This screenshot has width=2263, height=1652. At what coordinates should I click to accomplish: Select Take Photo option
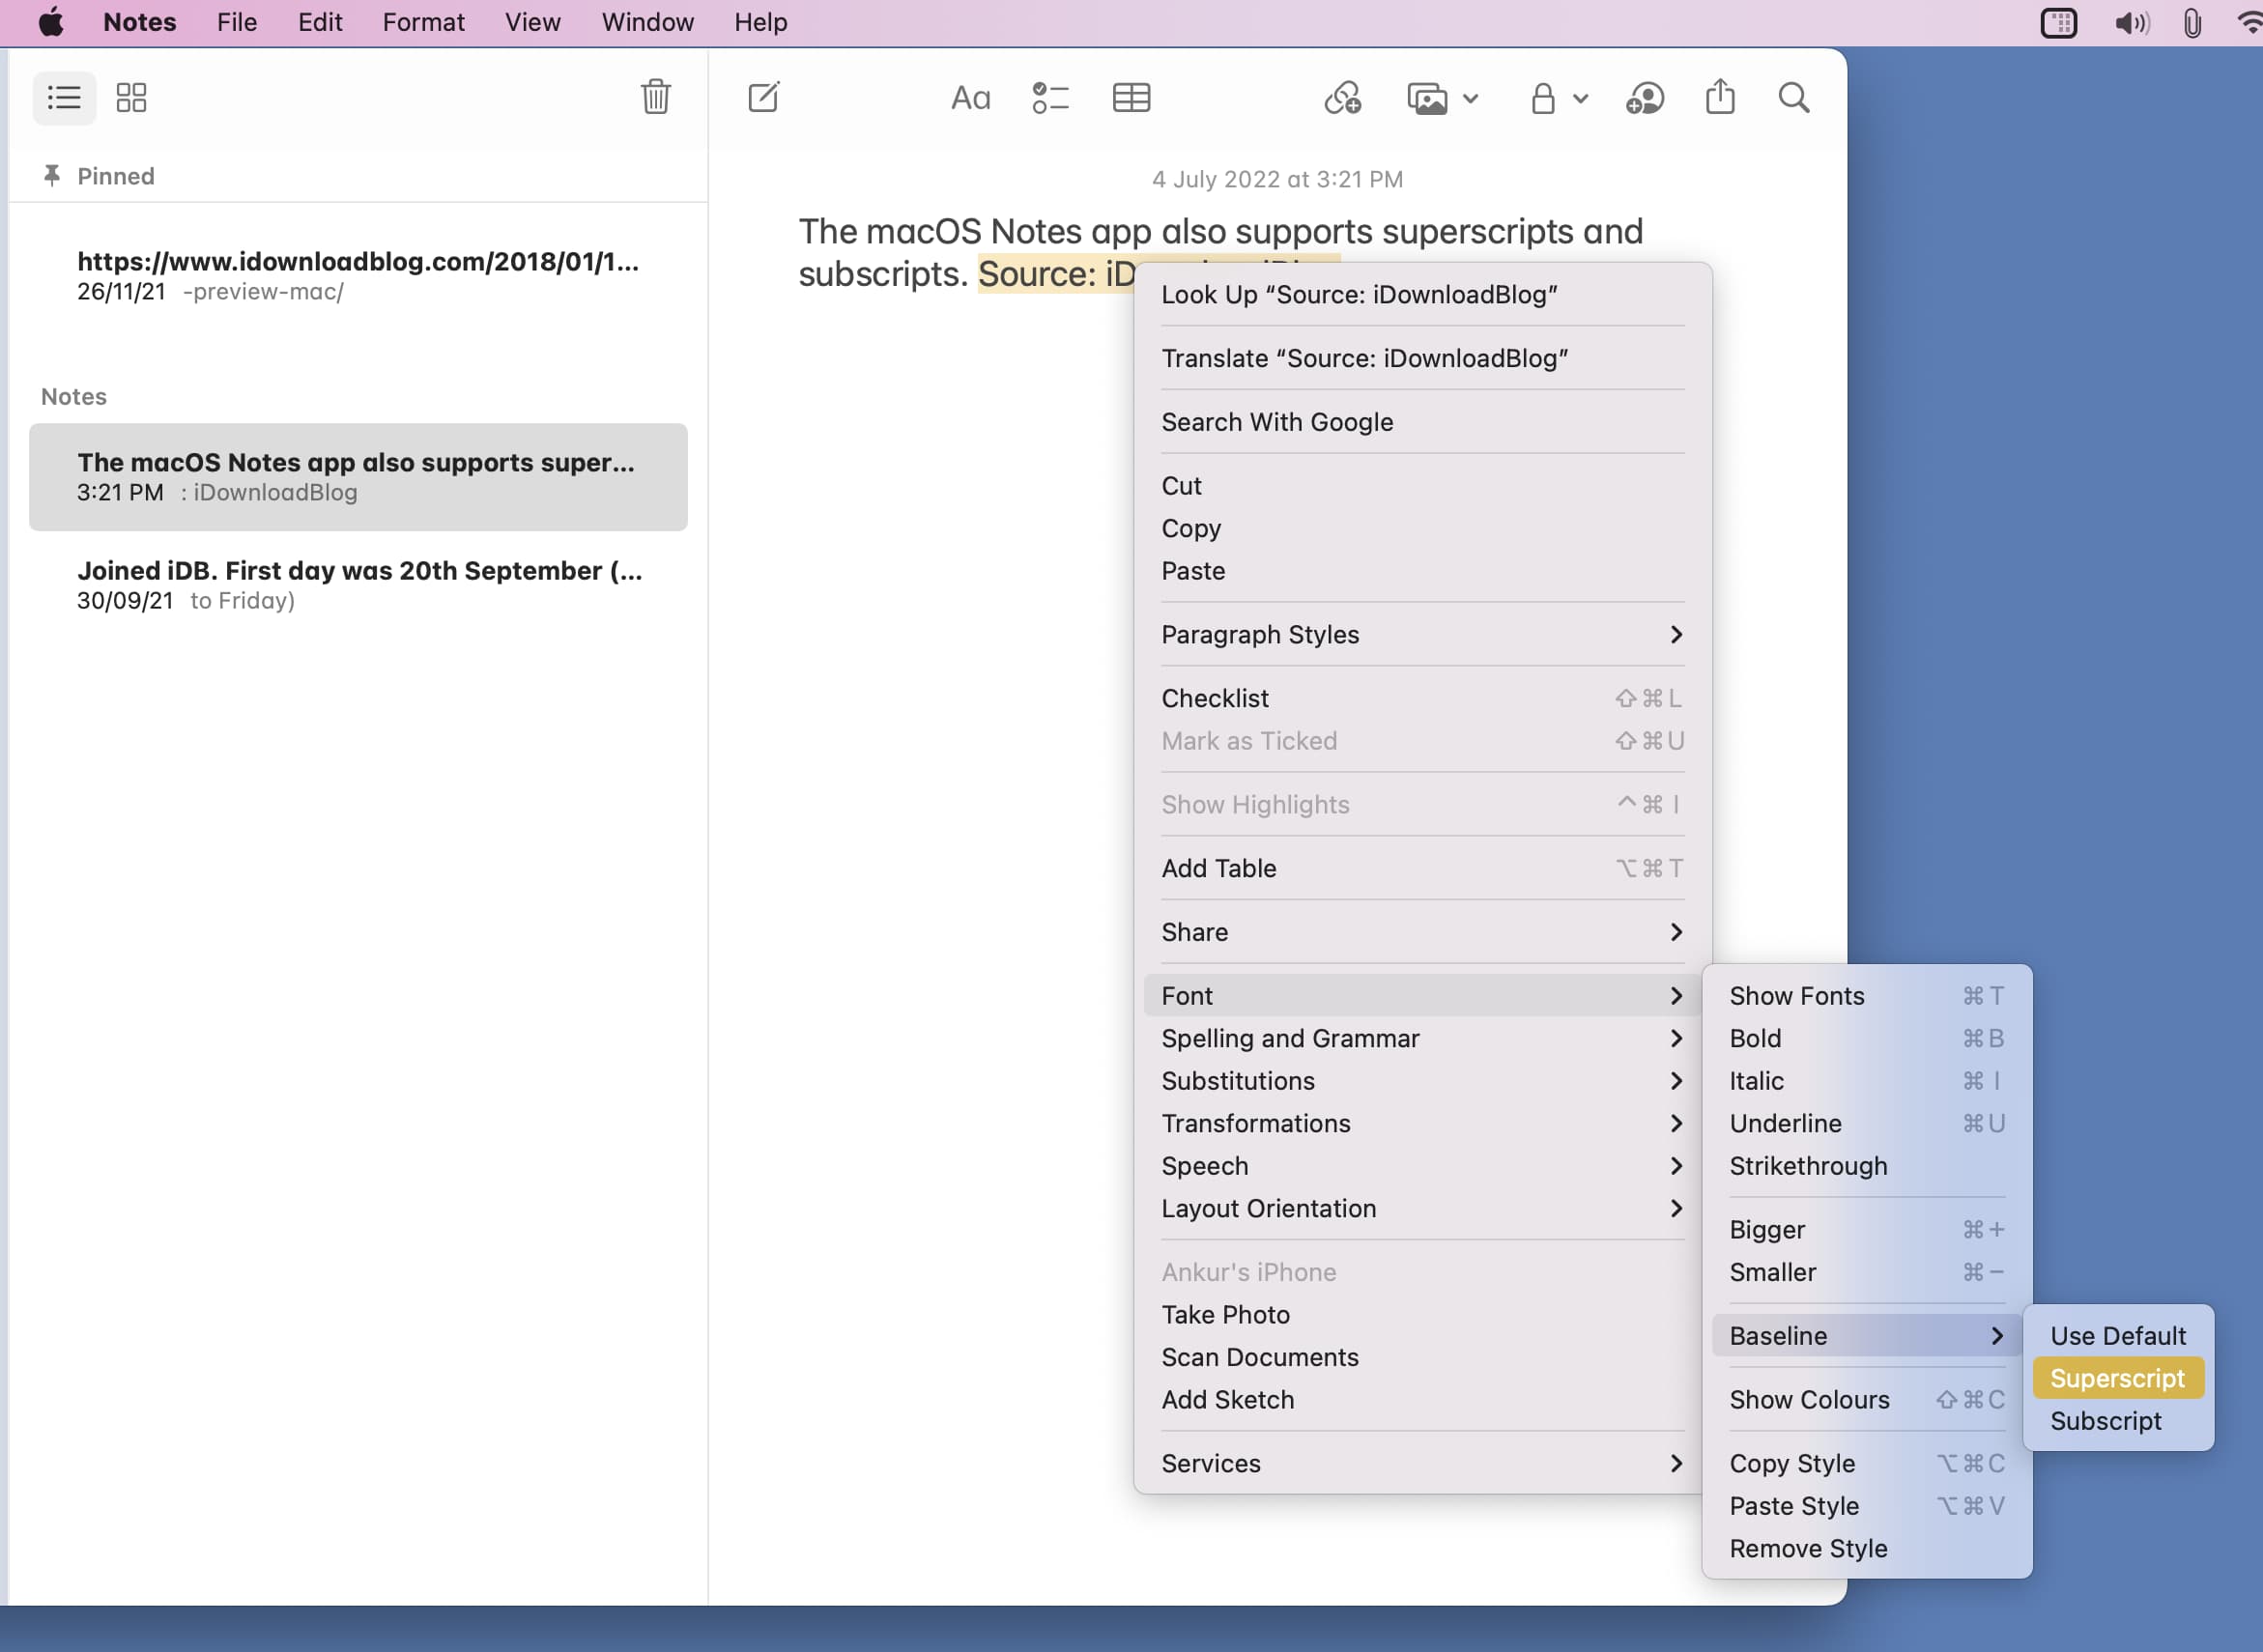tap(1422, 1314)
